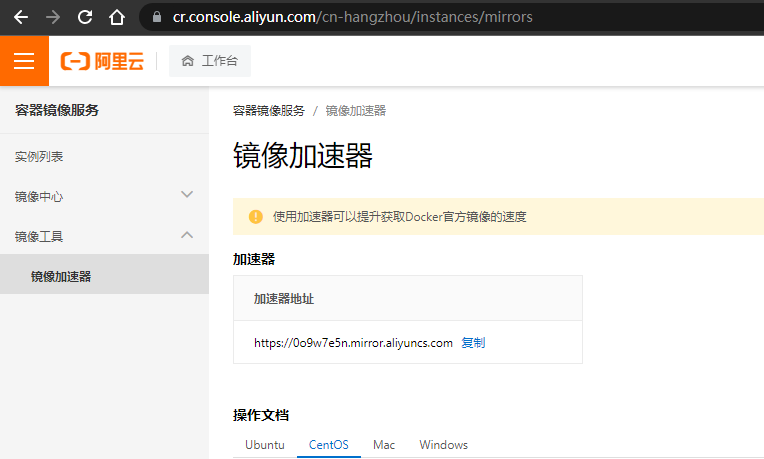Open the orange hamburger menu

[24, 61]
